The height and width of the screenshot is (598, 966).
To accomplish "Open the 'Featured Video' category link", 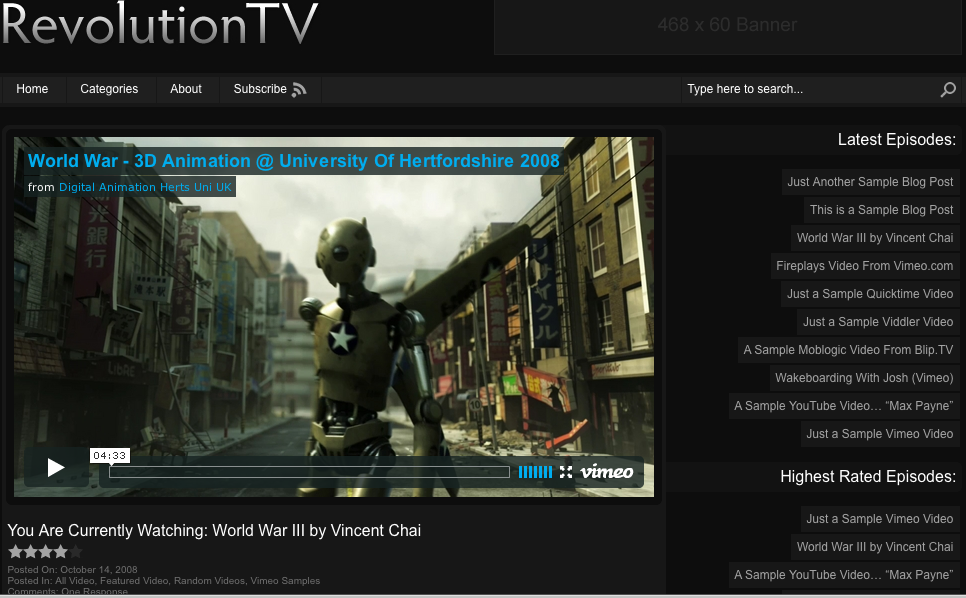I will click(x=134, y=581).
